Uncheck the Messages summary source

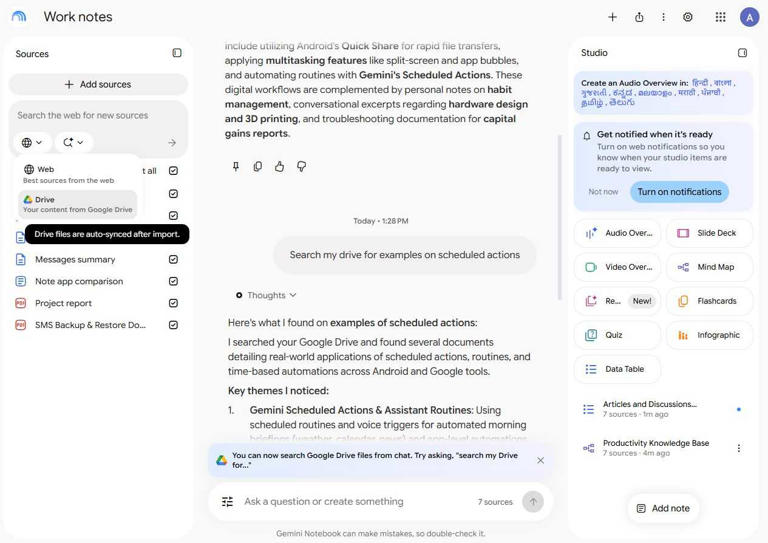pos(173,260)
